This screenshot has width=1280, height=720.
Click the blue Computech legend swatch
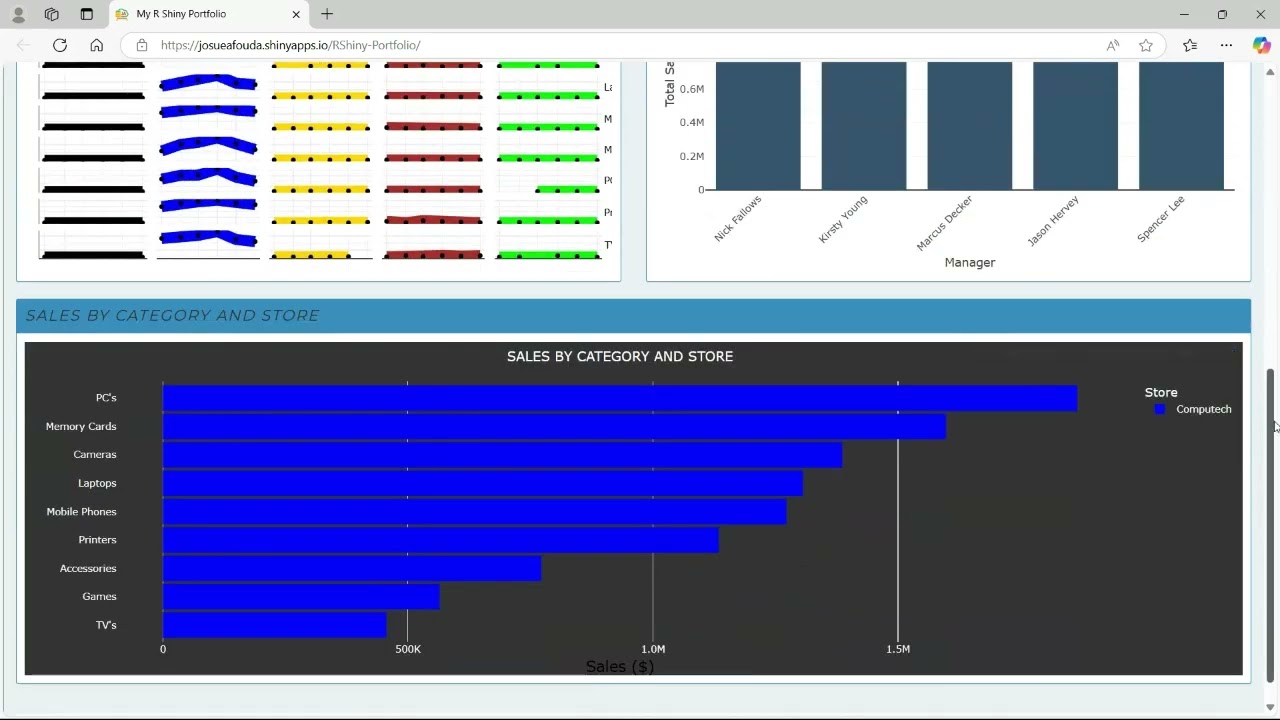click(1160, 409)
